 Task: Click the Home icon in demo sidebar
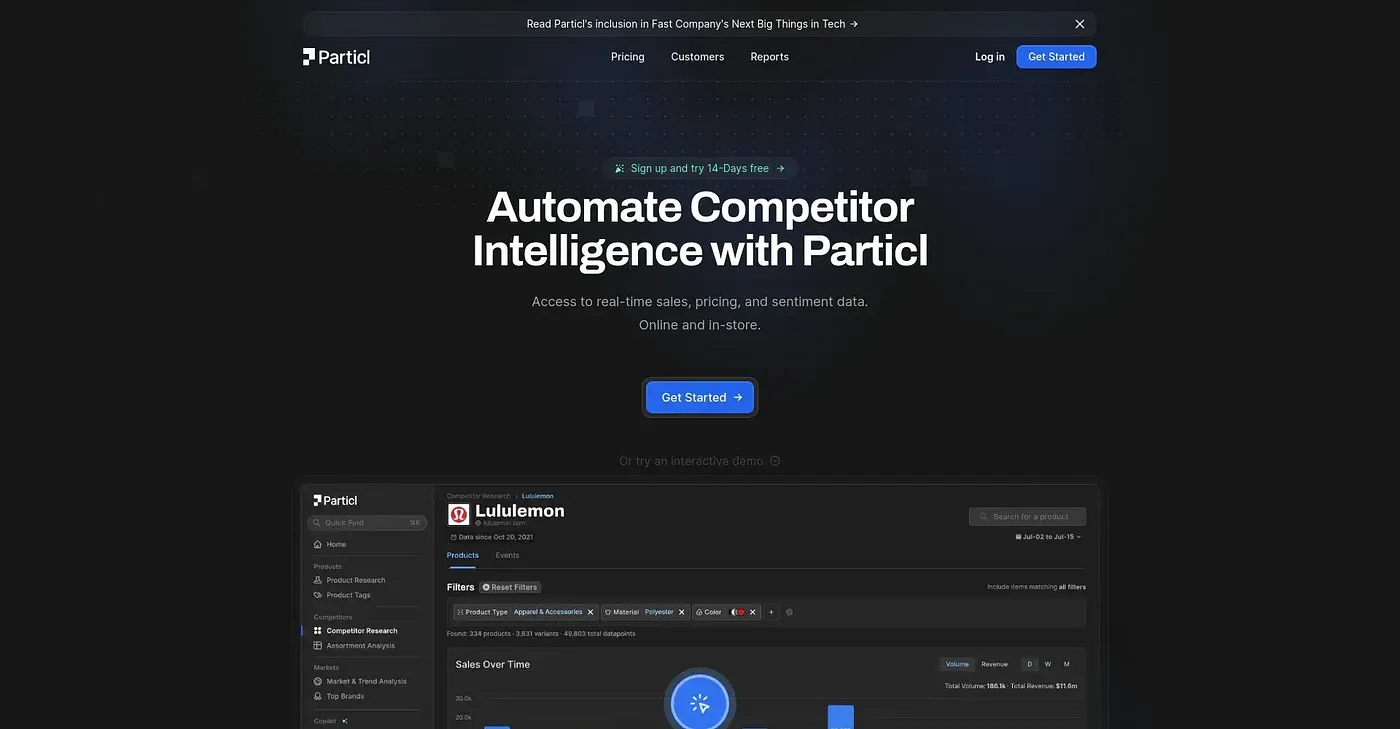coord(318,544)
